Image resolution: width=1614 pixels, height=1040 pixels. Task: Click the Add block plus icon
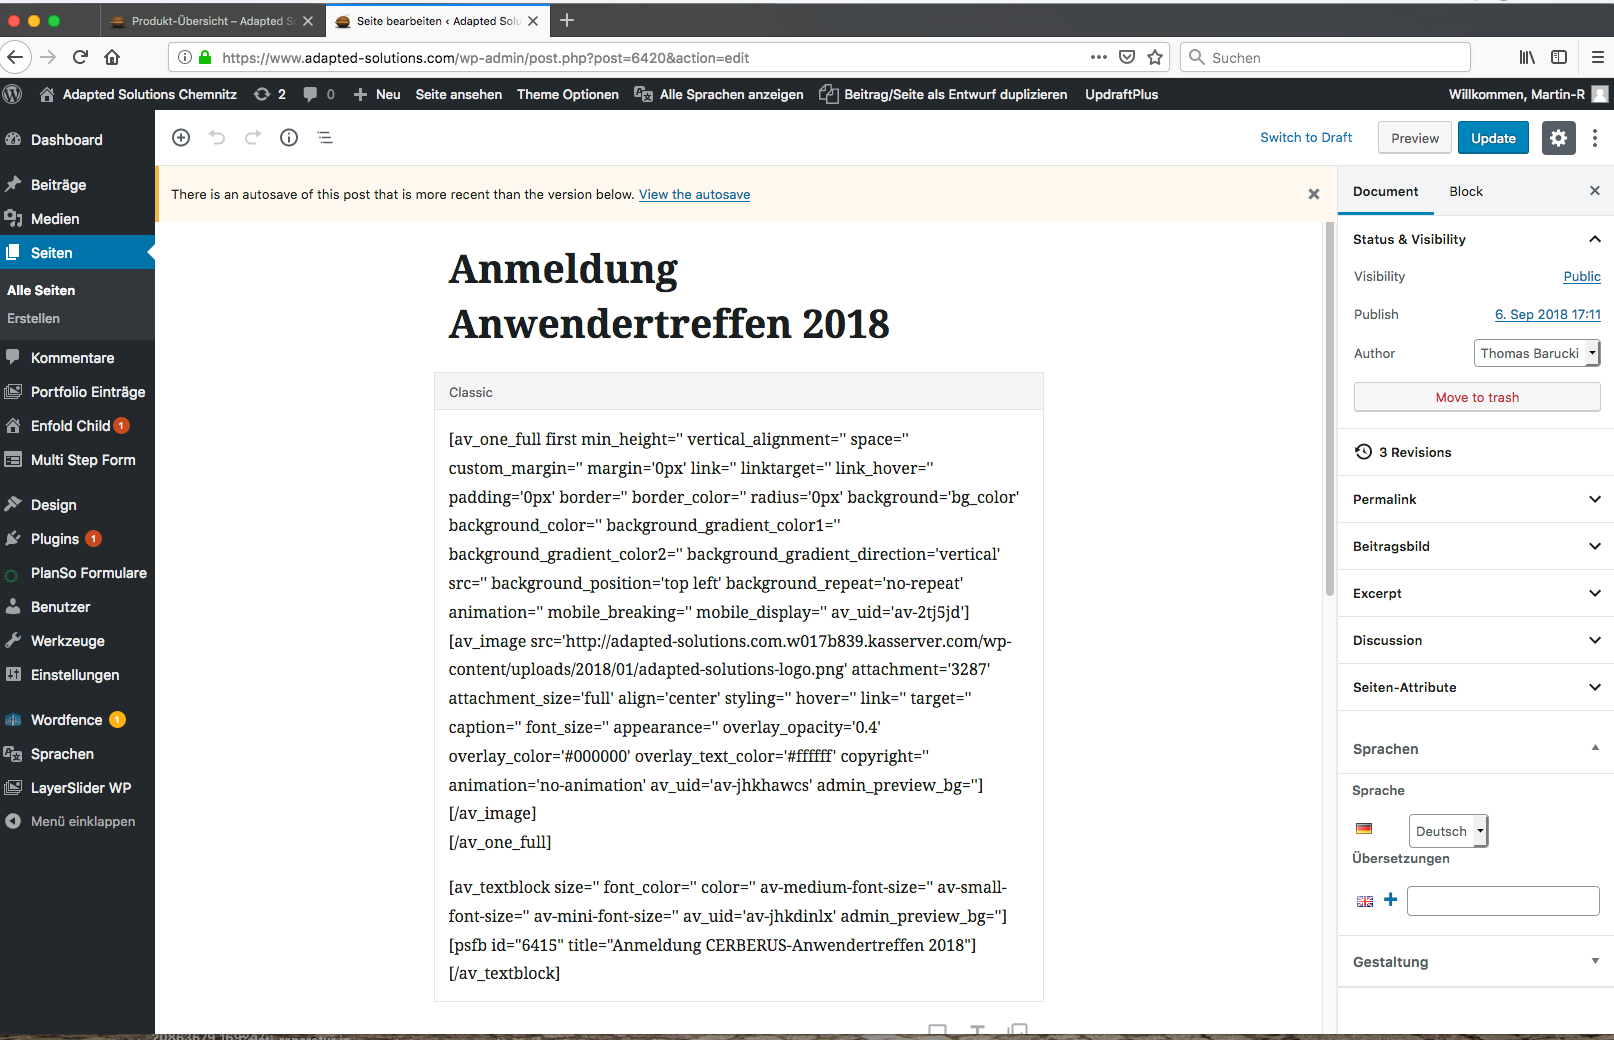[x=181, y=138]
